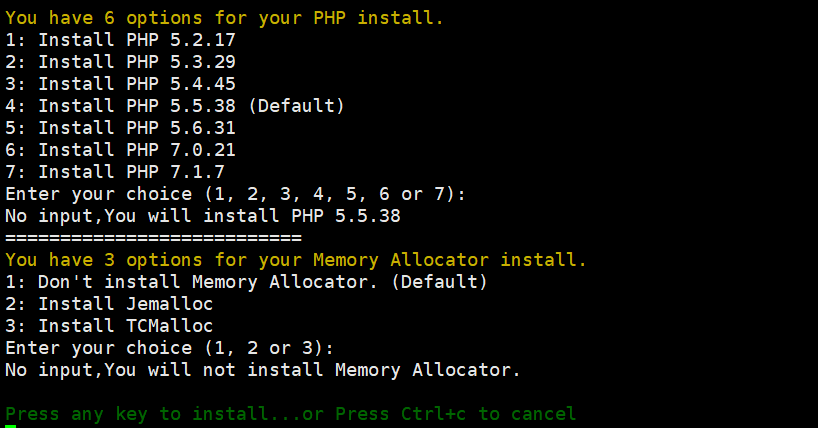
Task: Click the green terminal cursor block
Action: click(10, 426)
